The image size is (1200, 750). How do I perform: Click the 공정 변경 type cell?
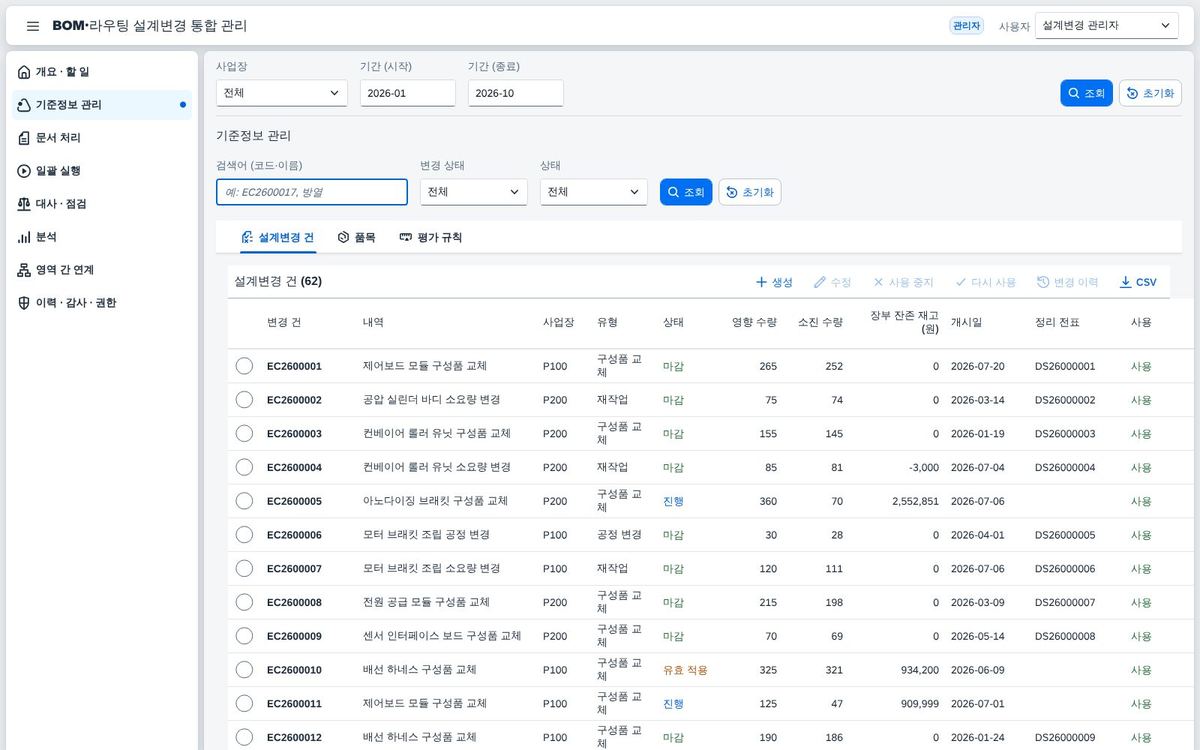pyautogui.click(x=619, y=535)
